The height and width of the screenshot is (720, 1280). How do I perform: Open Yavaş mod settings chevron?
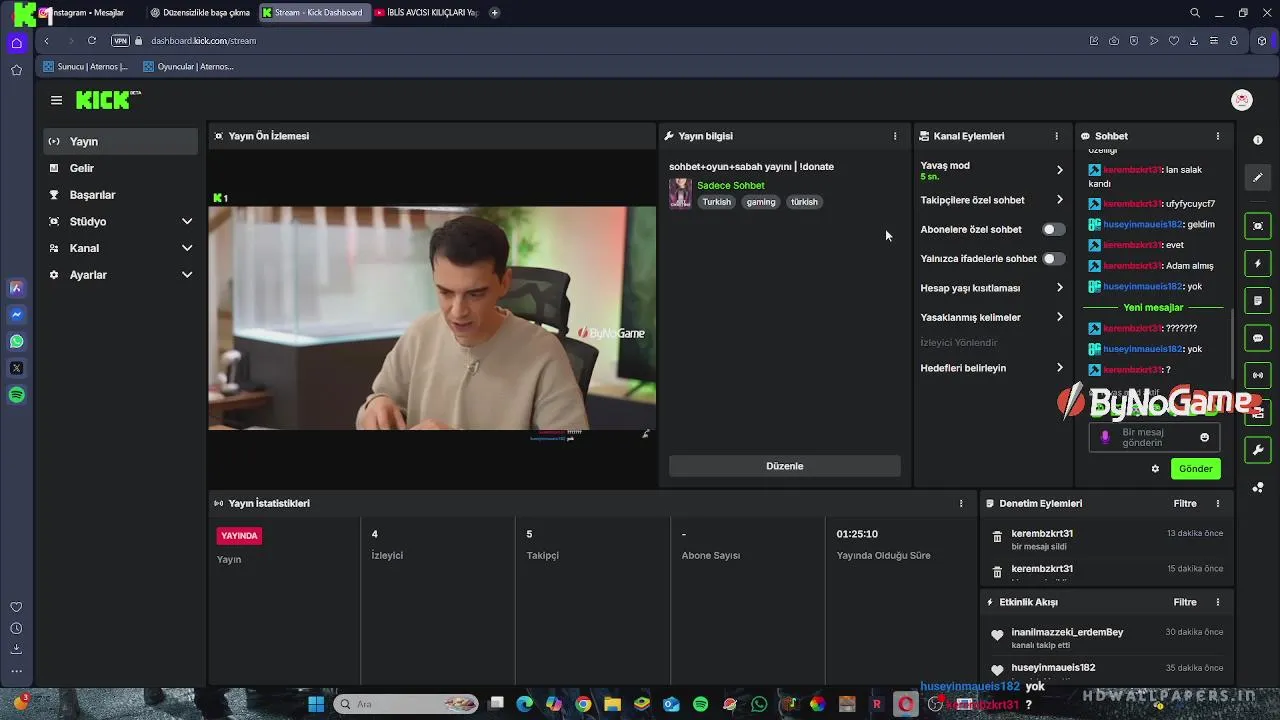pos(1060,170)
